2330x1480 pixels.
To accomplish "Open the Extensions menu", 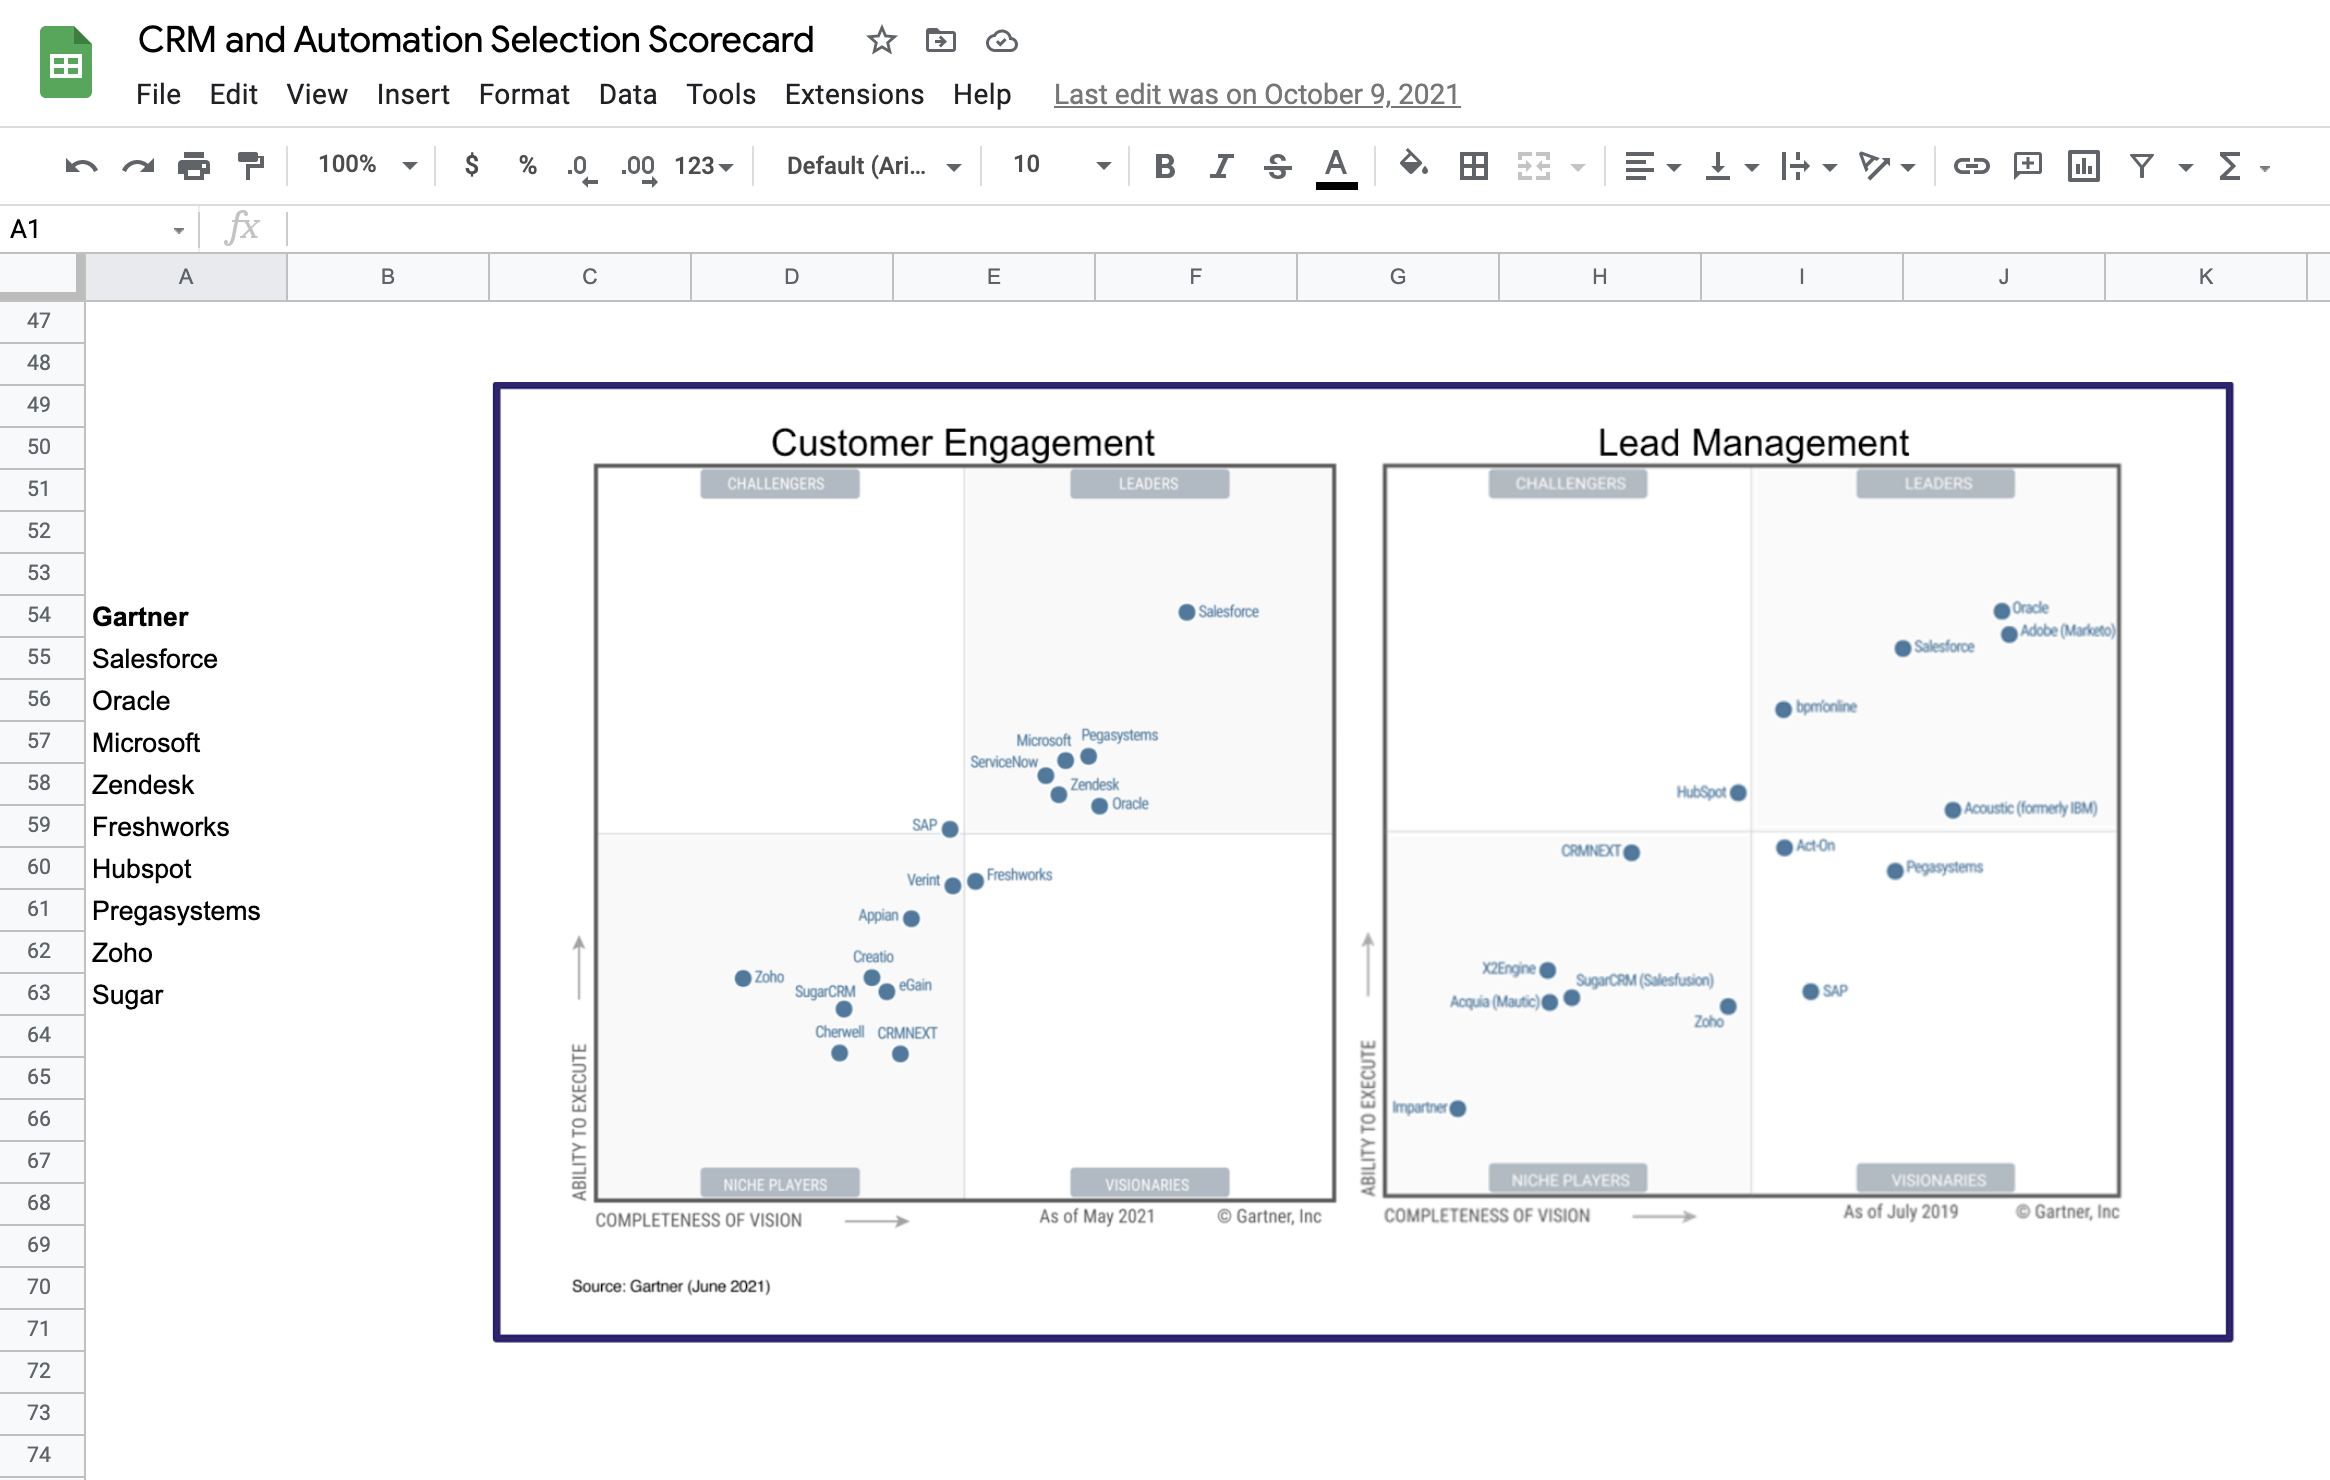I will (854, 95).
